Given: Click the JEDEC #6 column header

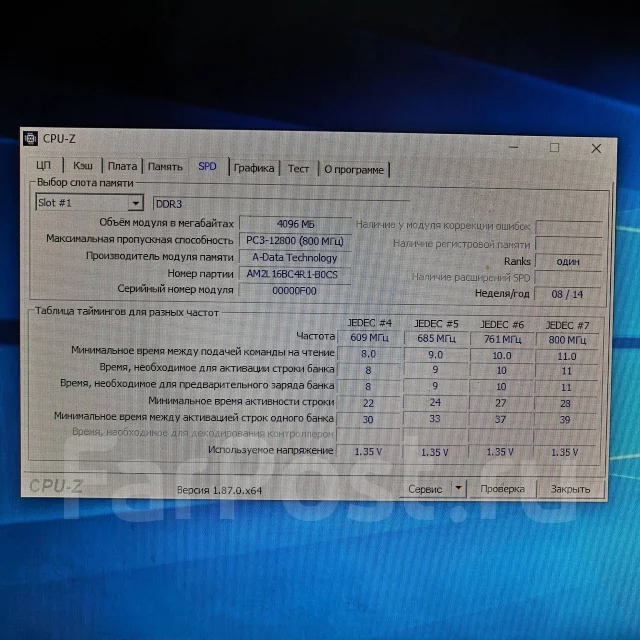Looking at the screenshot, I should (502, 325).
